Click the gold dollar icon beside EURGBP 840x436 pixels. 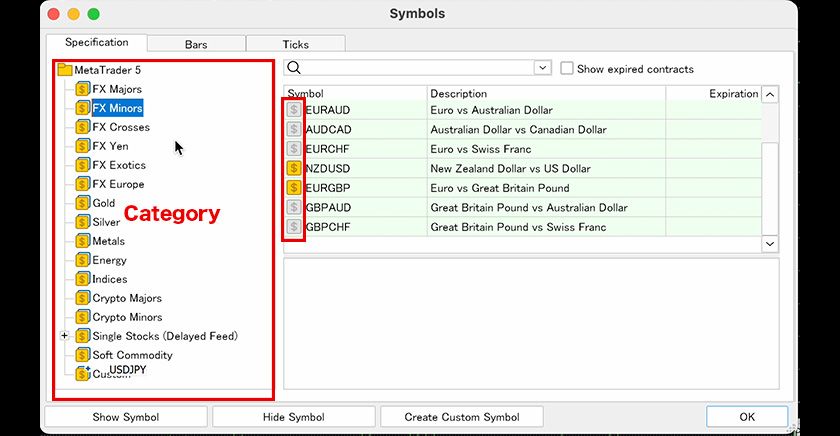click(x=294, y=188)
